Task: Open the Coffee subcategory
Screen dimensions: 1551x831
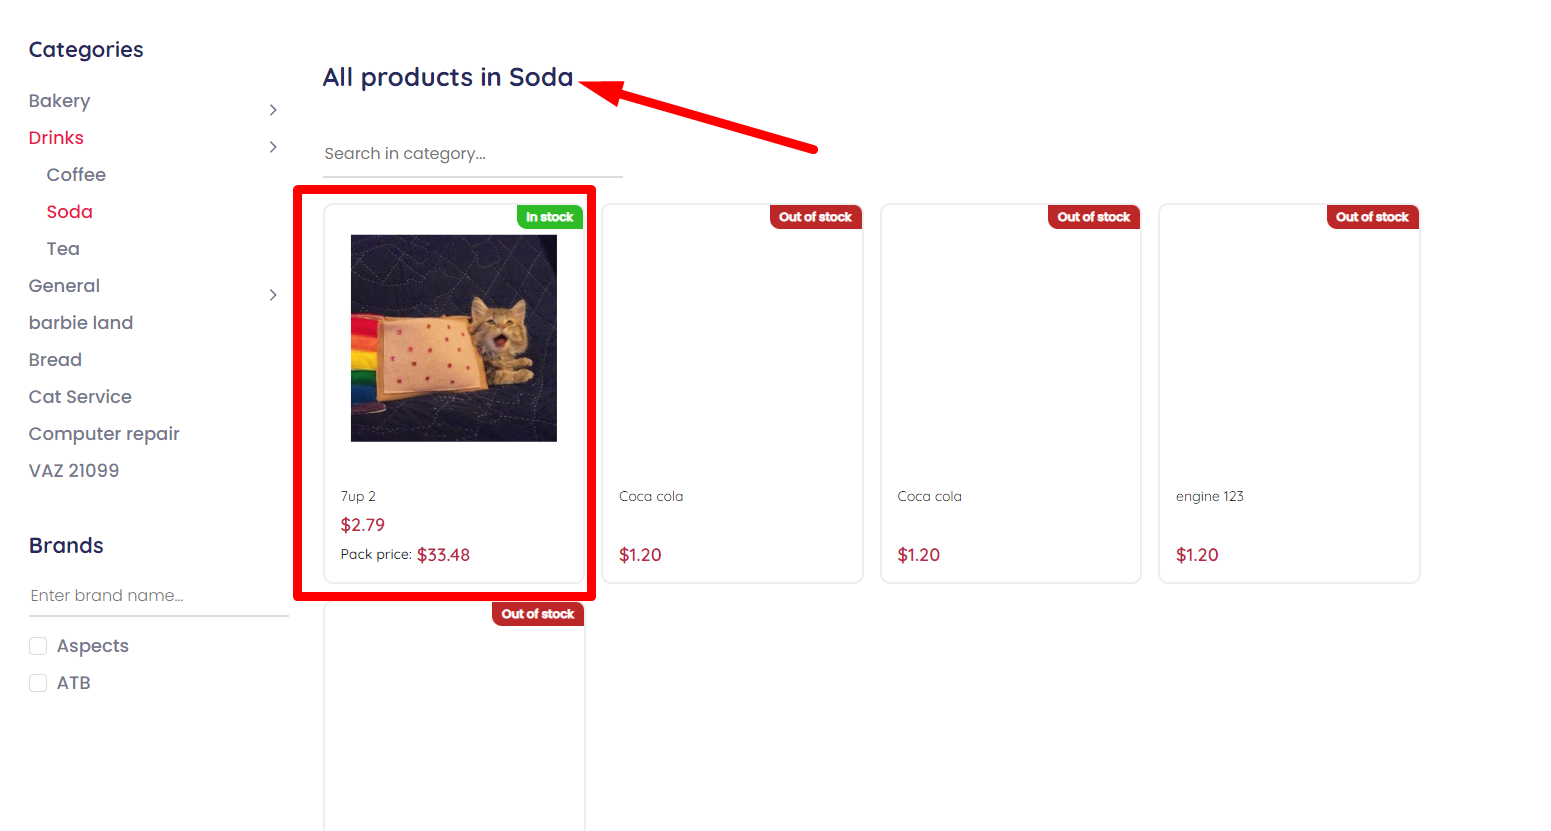Action: 76,175
